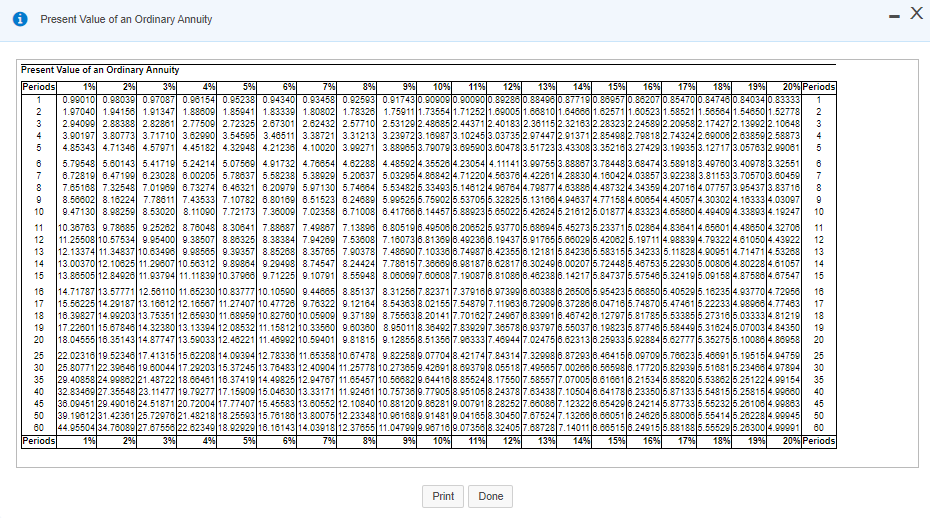Select the value 7.10782
The image size is (930, 518).
[239, 199]
